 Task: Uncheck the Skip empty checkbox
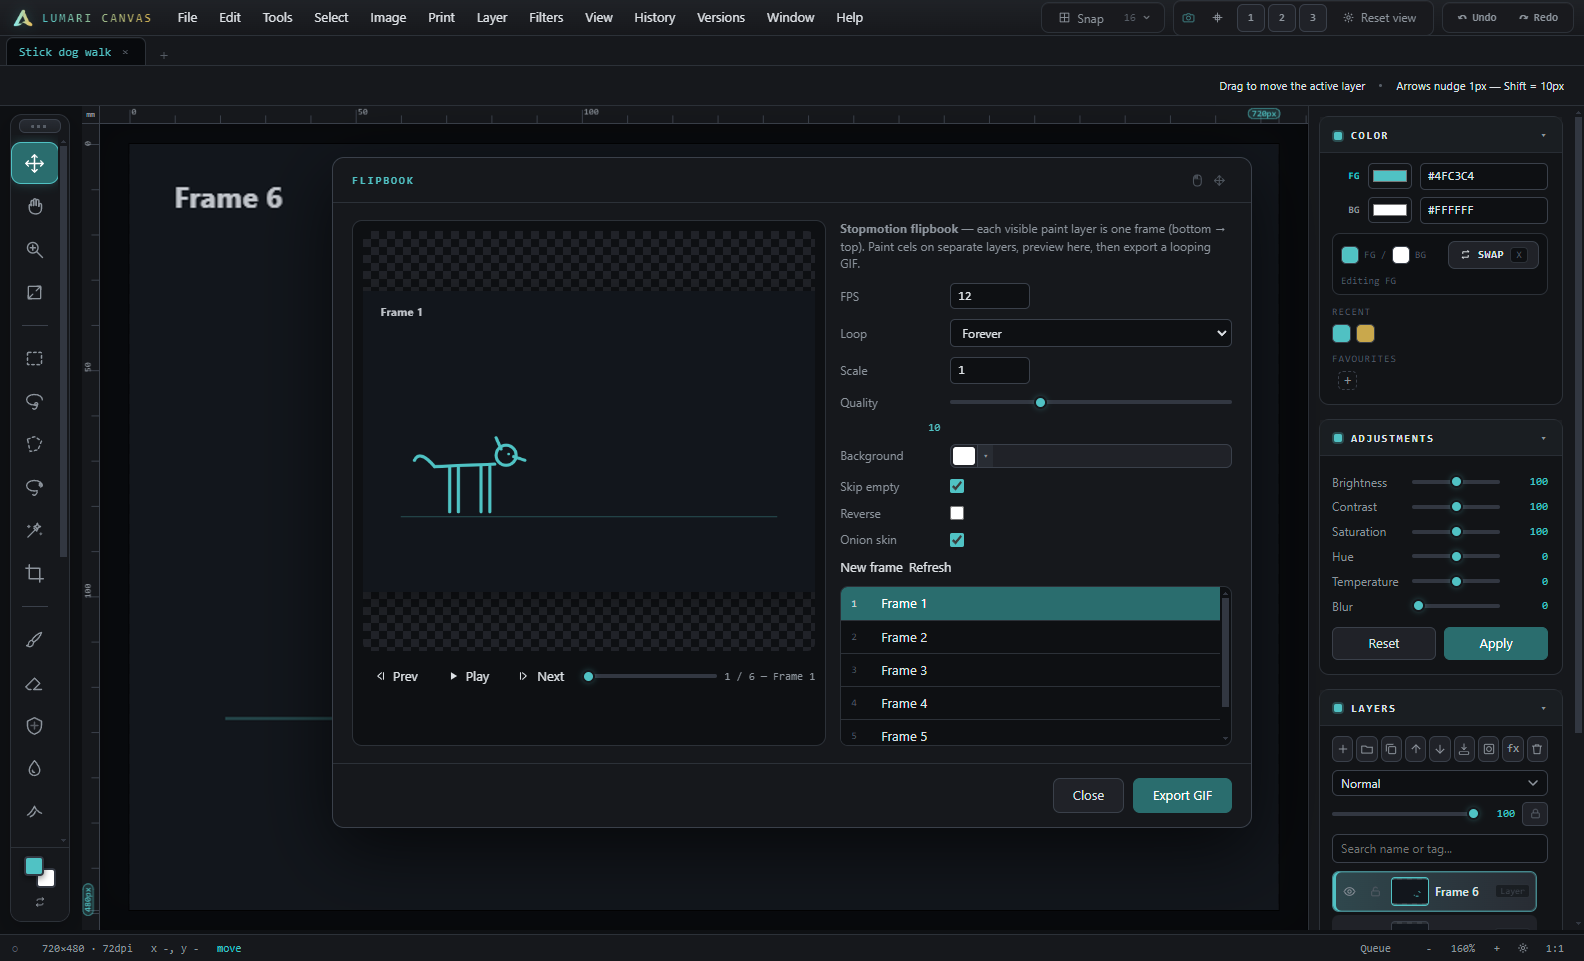[x=957, y=486]
